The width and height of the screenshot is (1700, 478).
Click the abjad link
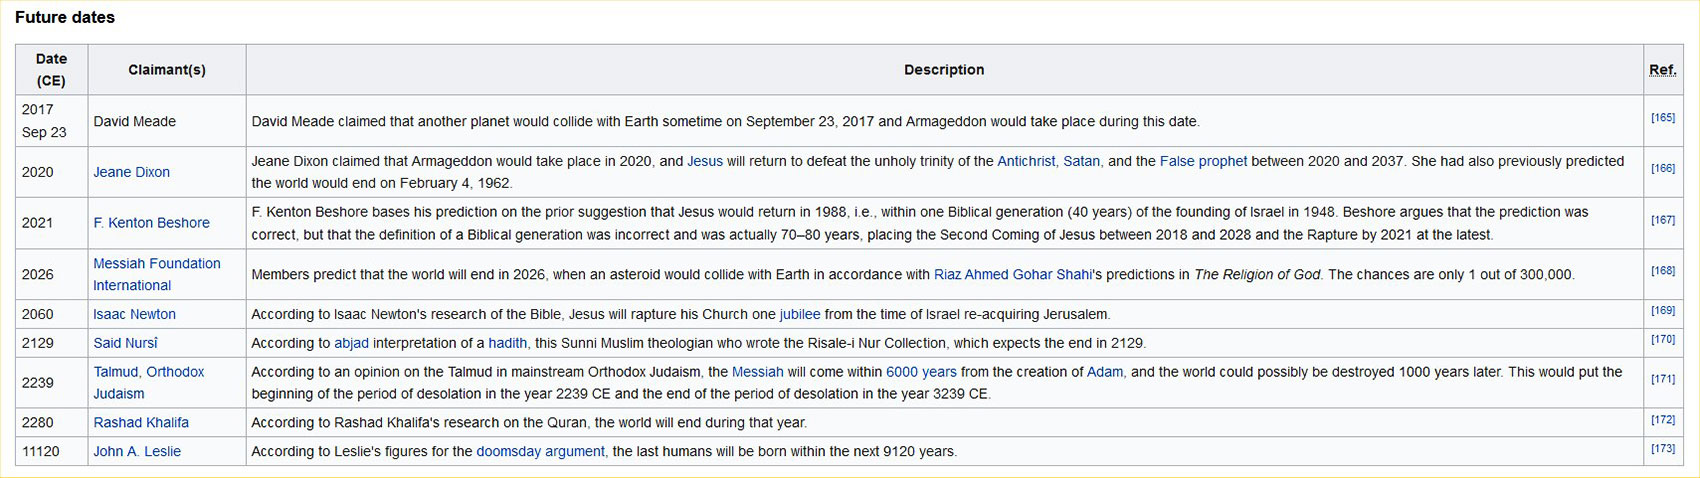[351, 343]
